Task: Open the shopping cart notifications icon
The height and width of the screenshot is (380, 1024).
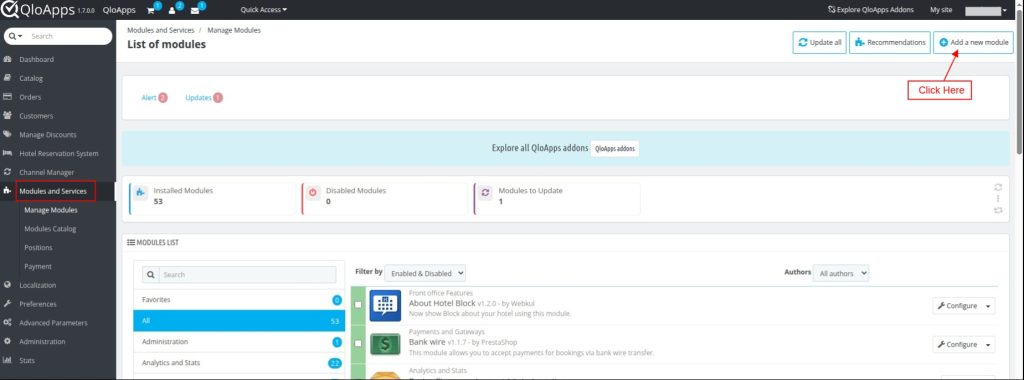Action: point(151,10)
